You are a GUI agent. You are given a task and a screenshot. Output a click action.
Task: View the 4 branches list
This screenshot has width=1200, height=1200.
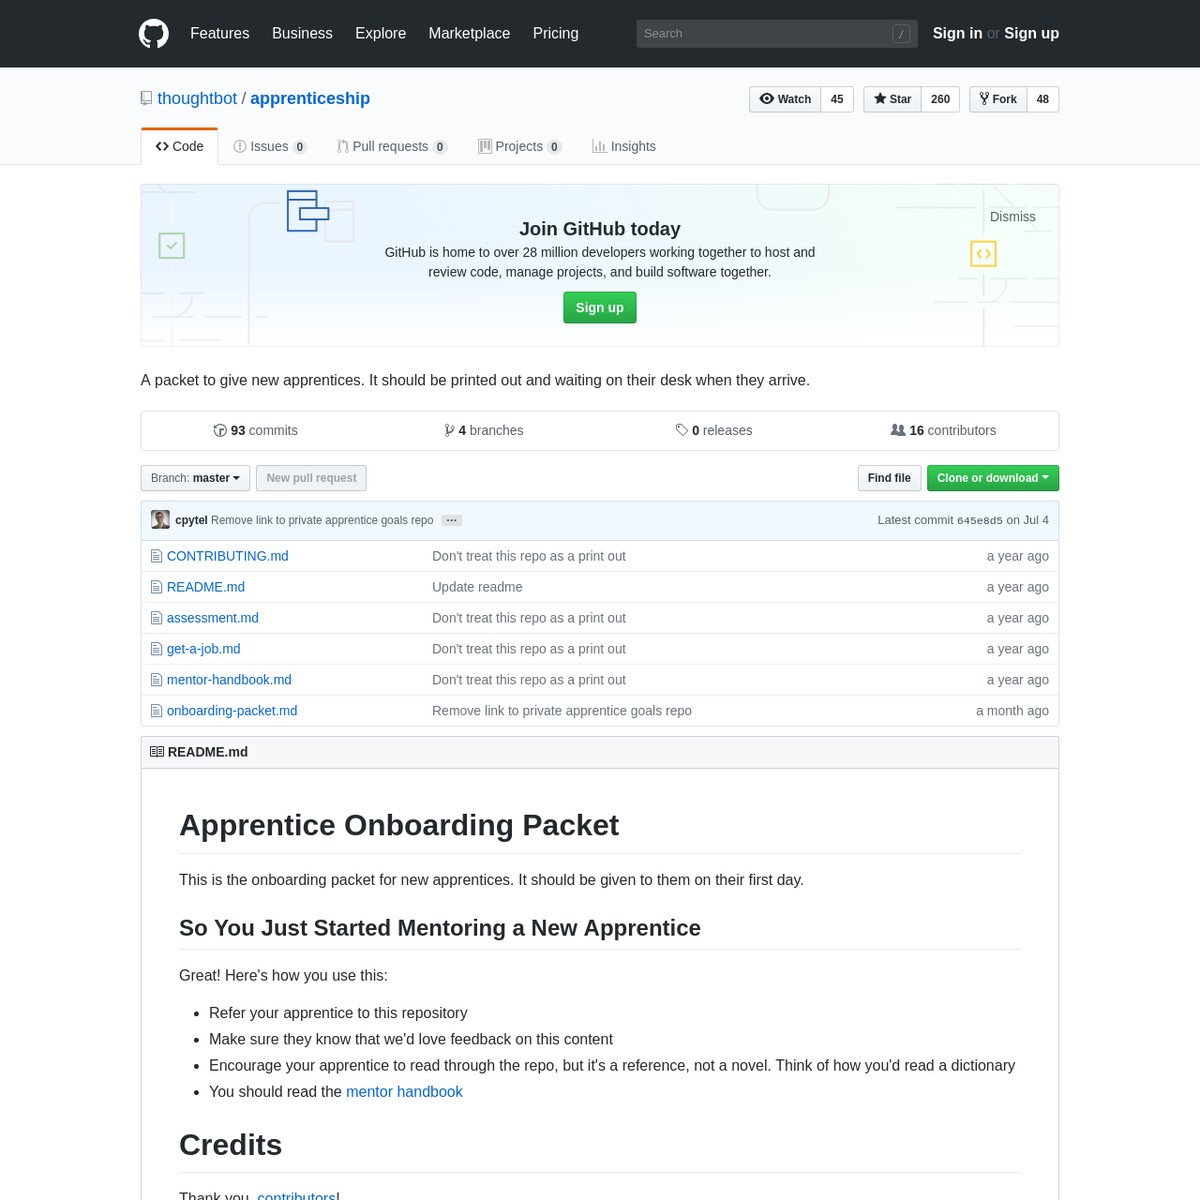pos(484,430)
